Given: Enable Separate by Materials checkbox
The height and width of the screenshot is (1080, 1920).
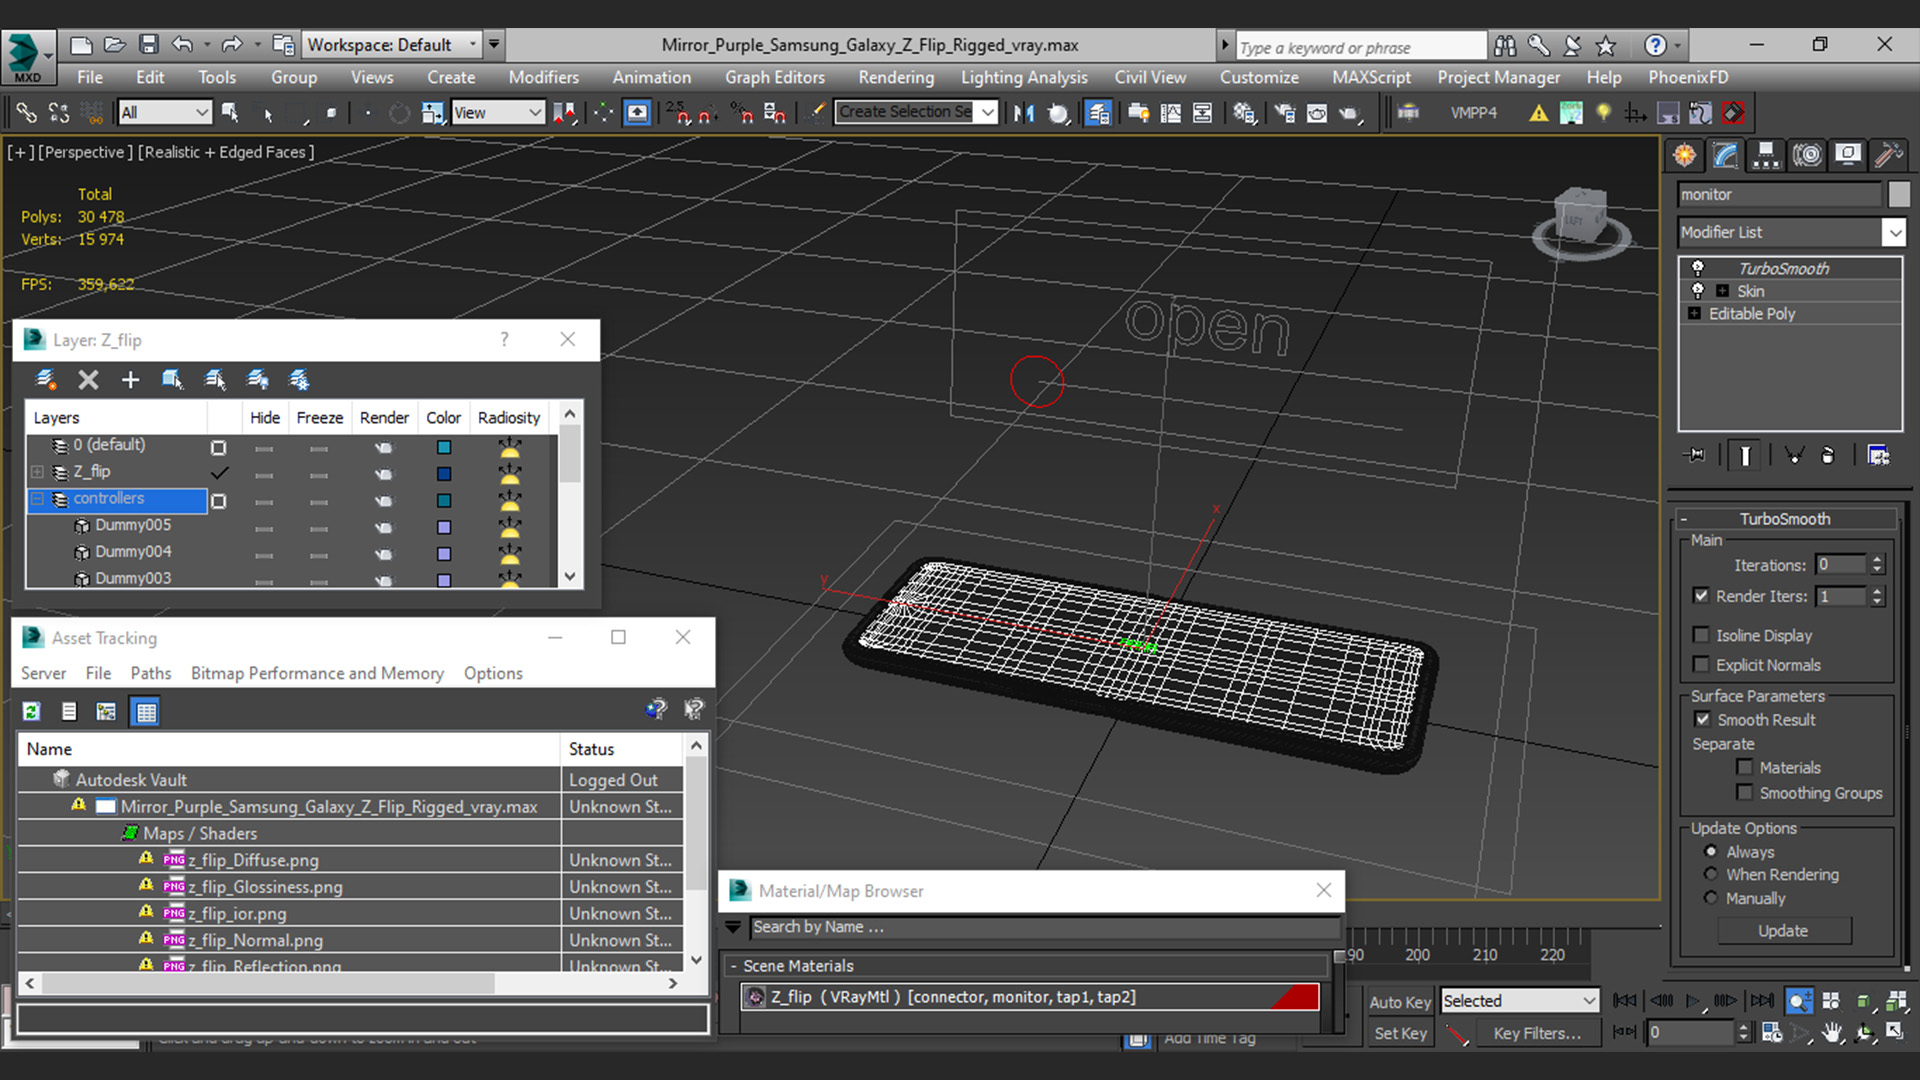Looking at the screenshot, I should [x=1745, y=767].
